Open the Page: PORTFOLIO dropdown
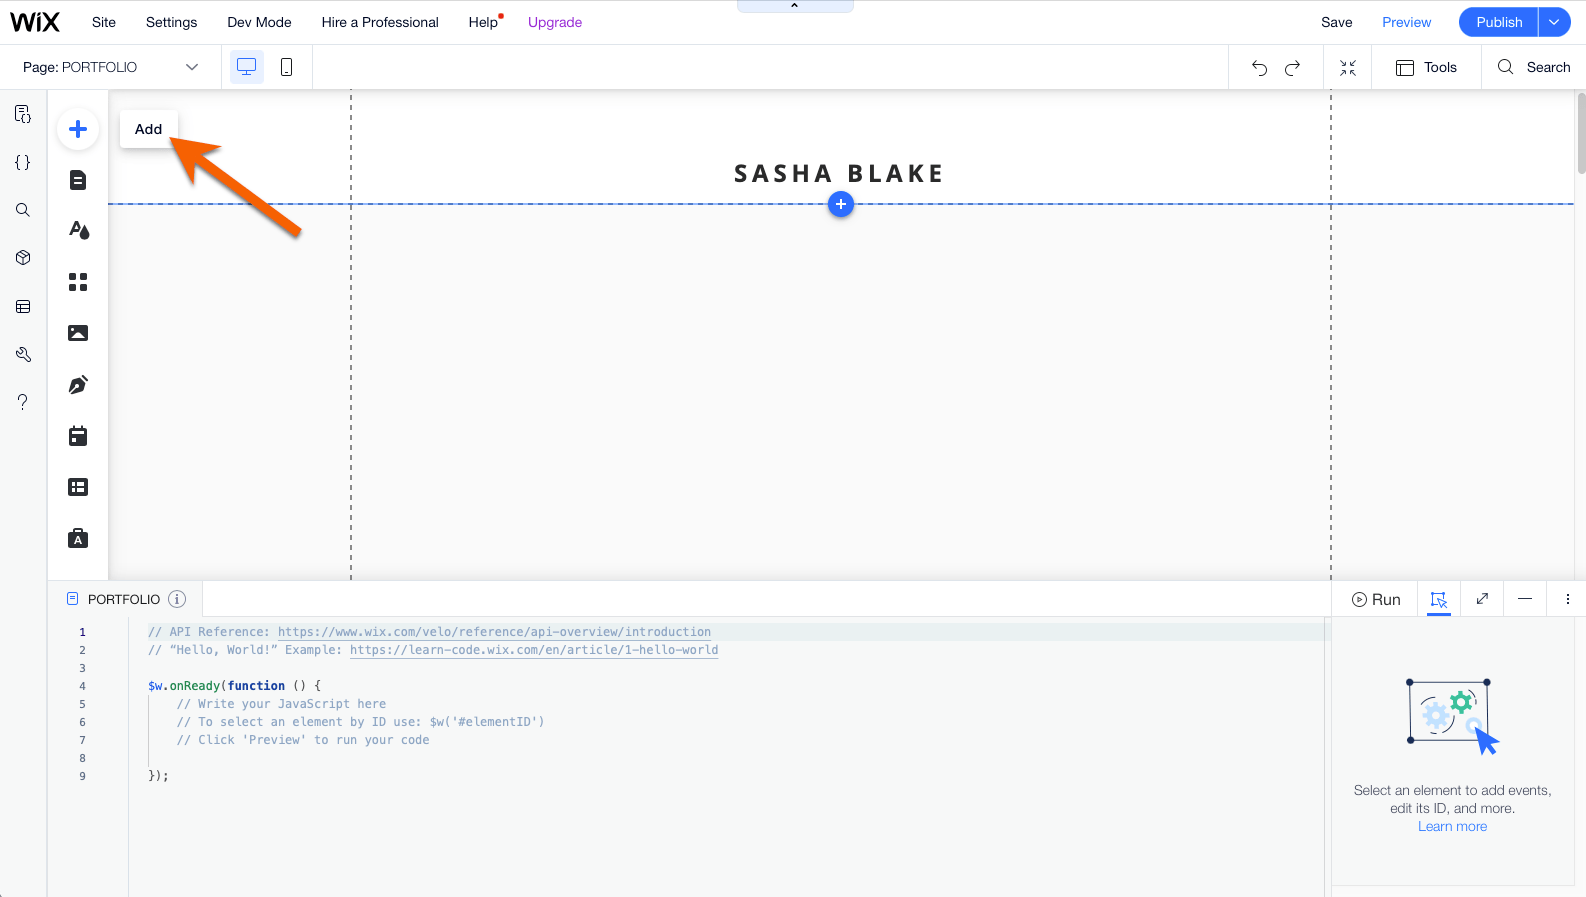 111,67
